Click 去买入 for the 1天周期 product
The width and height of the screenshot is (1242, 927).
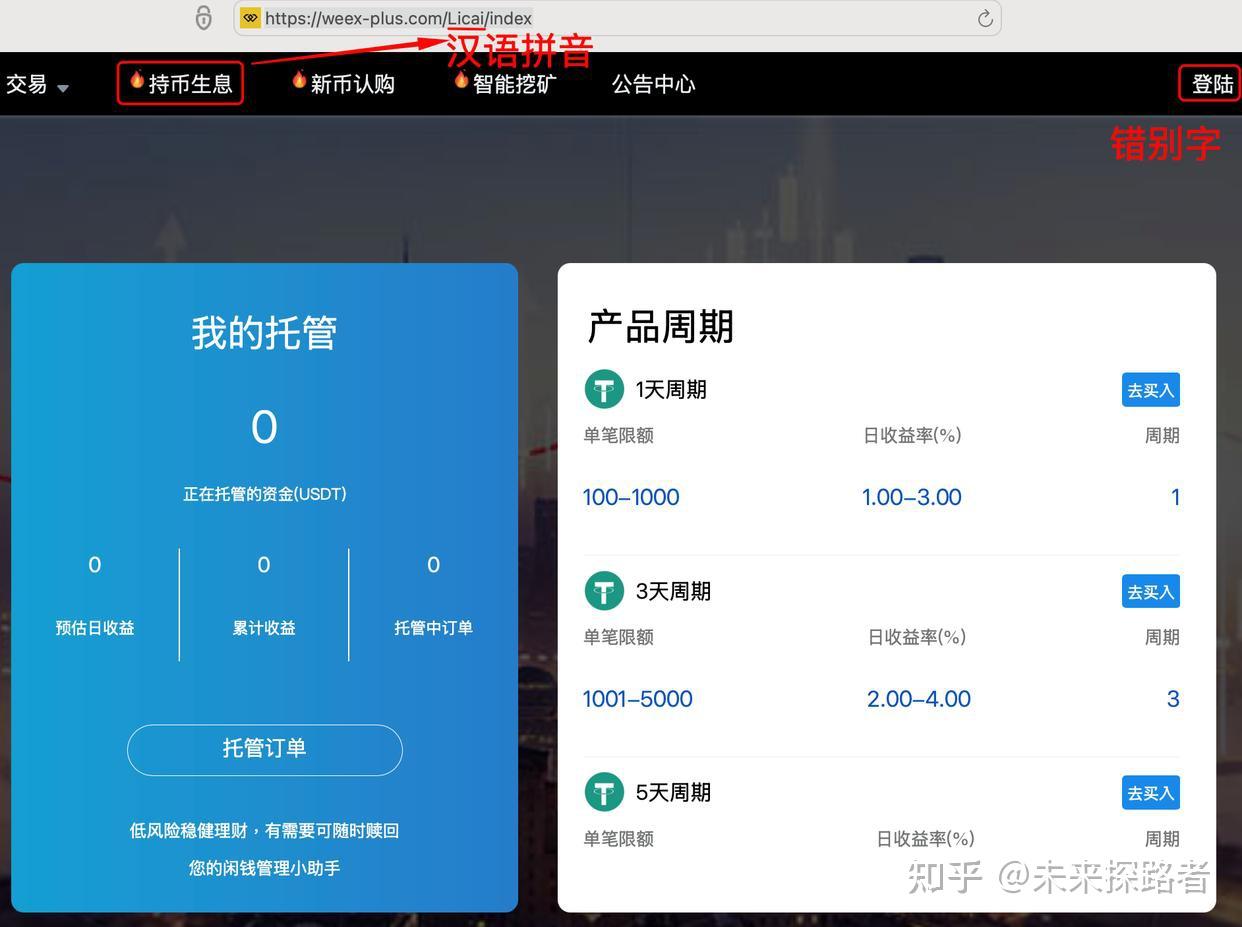1150,389
